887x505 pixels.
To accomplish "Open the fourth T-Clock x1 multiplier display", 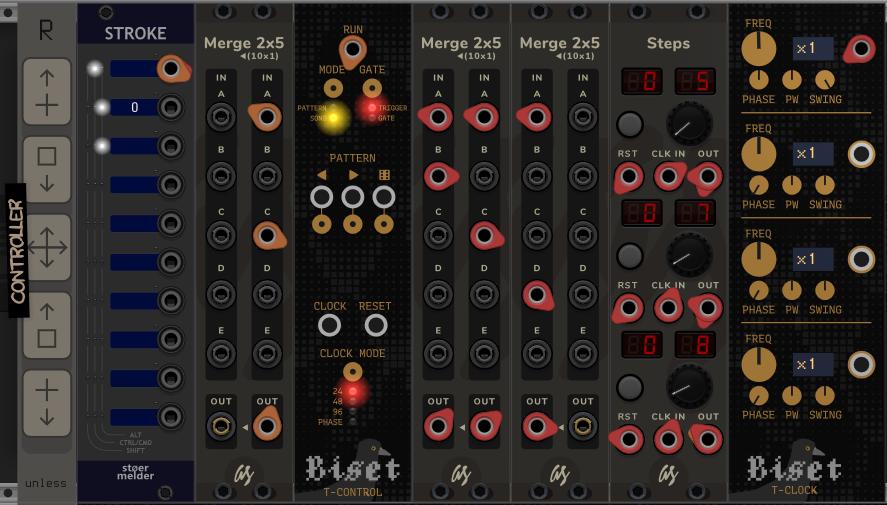I will pyautogui.click(x=812, y=364).
